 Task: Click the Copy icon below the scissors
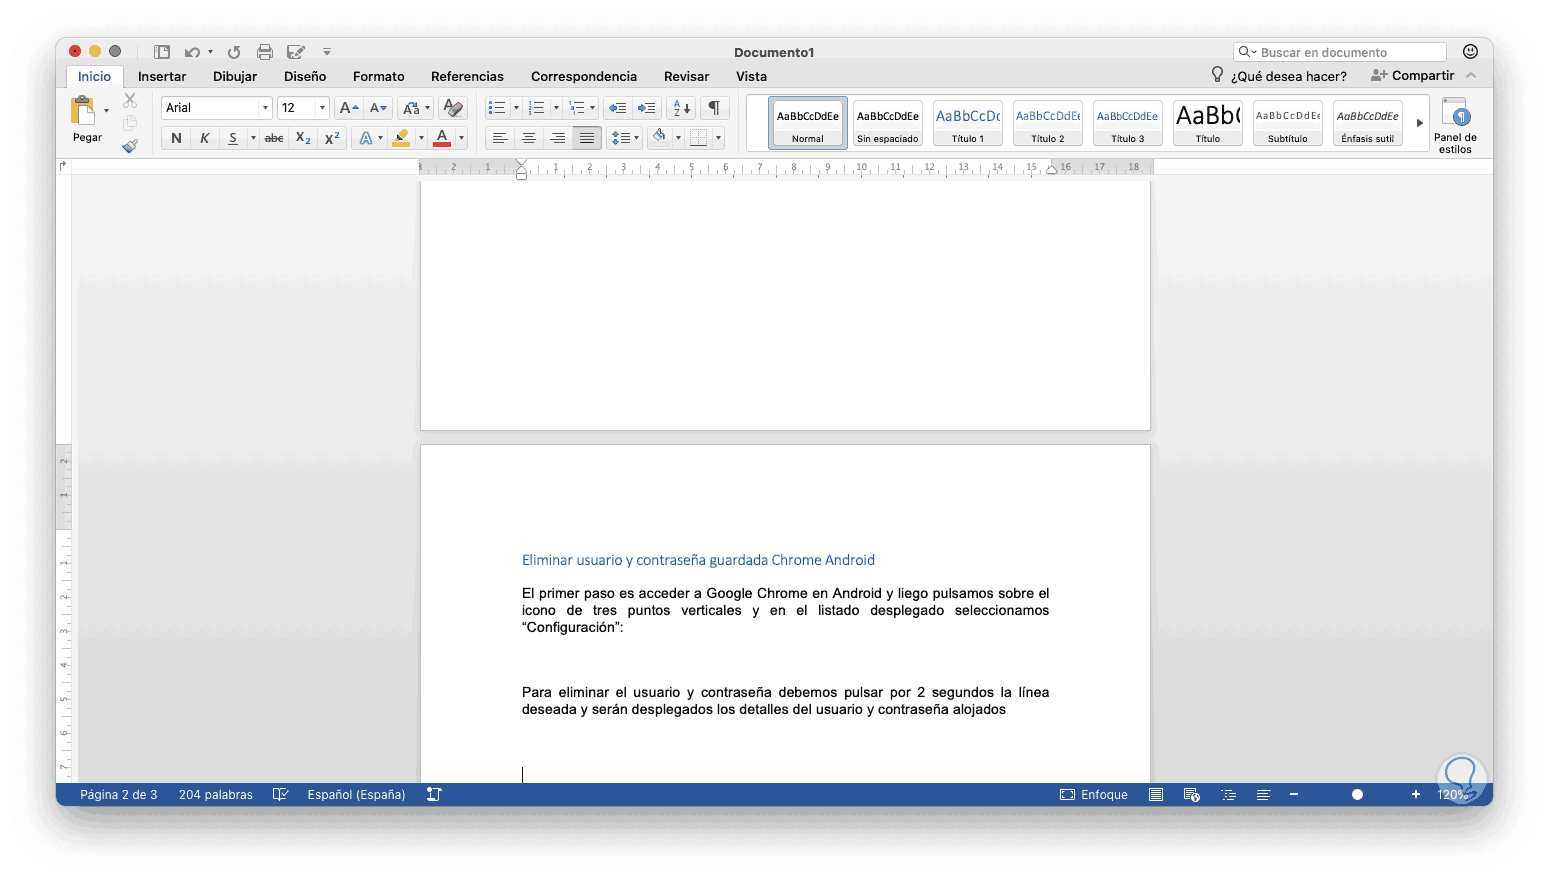[130, 123]
